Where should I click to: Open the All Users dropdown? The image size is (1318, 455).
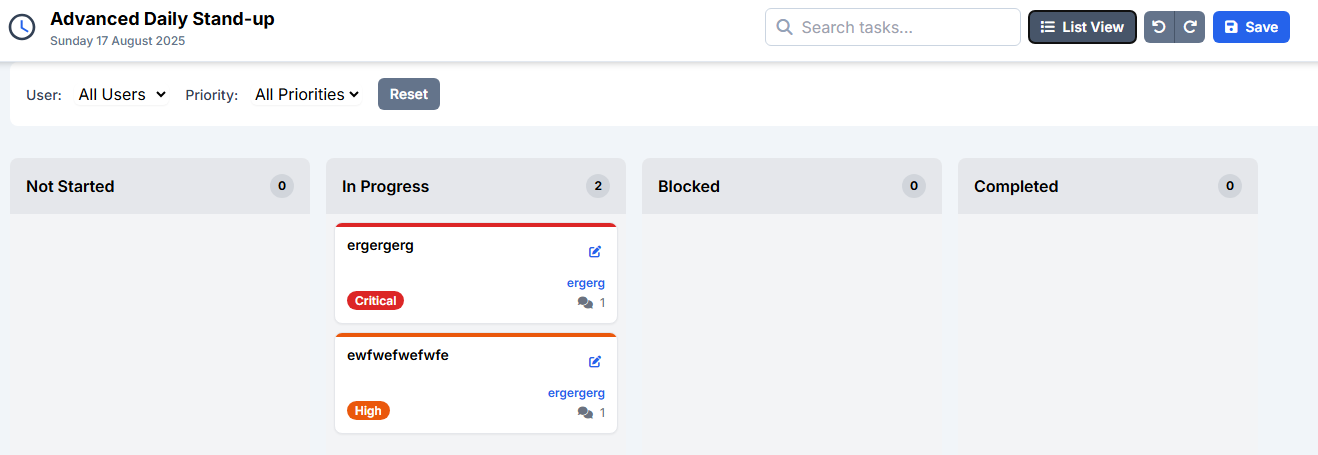tap(122, 94)
